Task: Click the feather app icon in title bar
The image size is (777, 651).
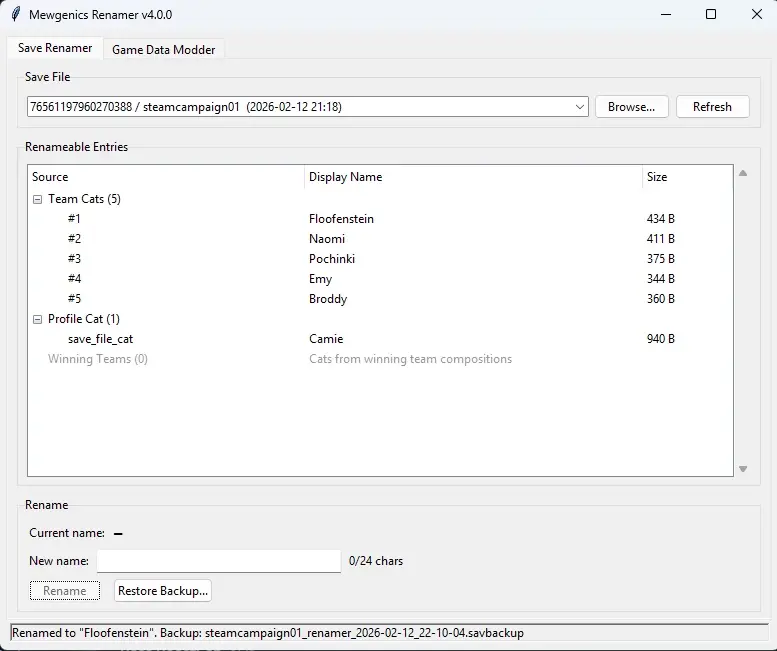Action: click(x=15, y=15)
